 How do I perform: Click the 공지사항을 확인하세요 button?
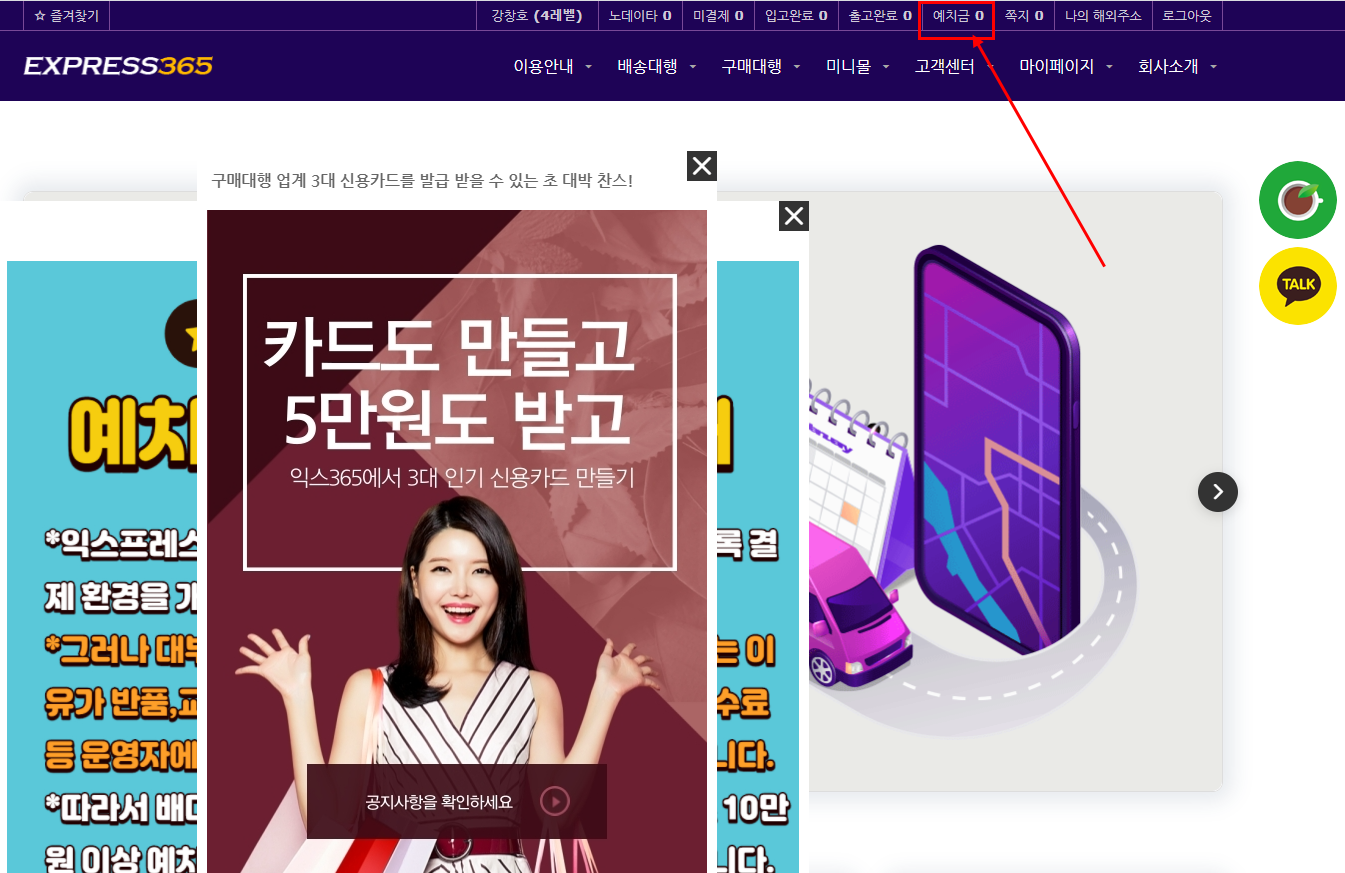tap(457, 801)
